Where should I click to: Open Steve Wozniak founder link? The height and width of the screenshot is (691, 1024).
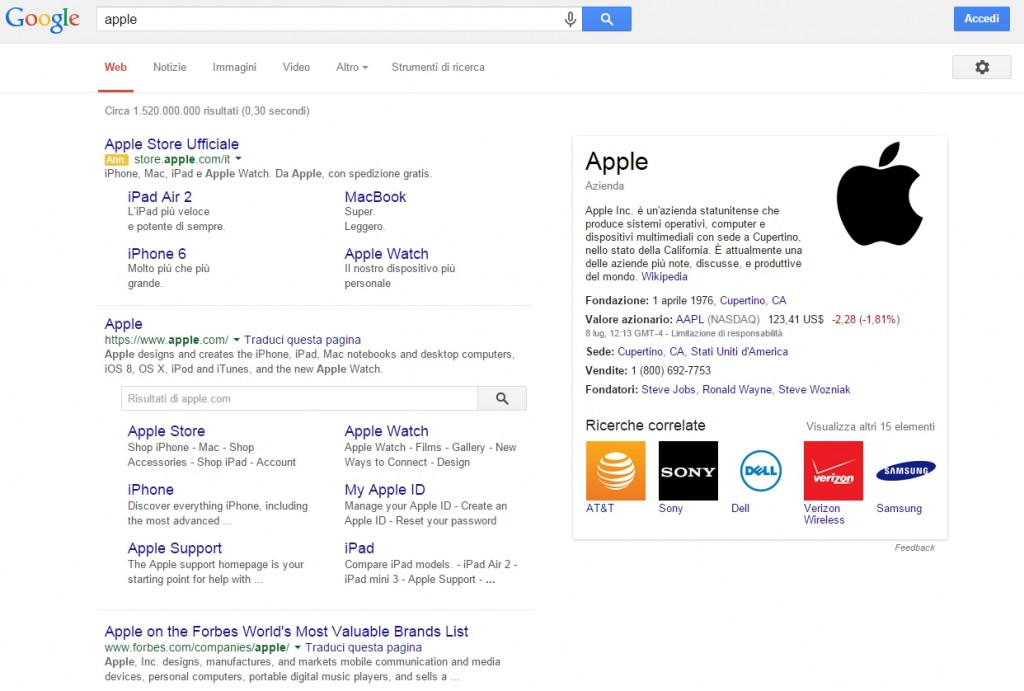coord(814,389)
